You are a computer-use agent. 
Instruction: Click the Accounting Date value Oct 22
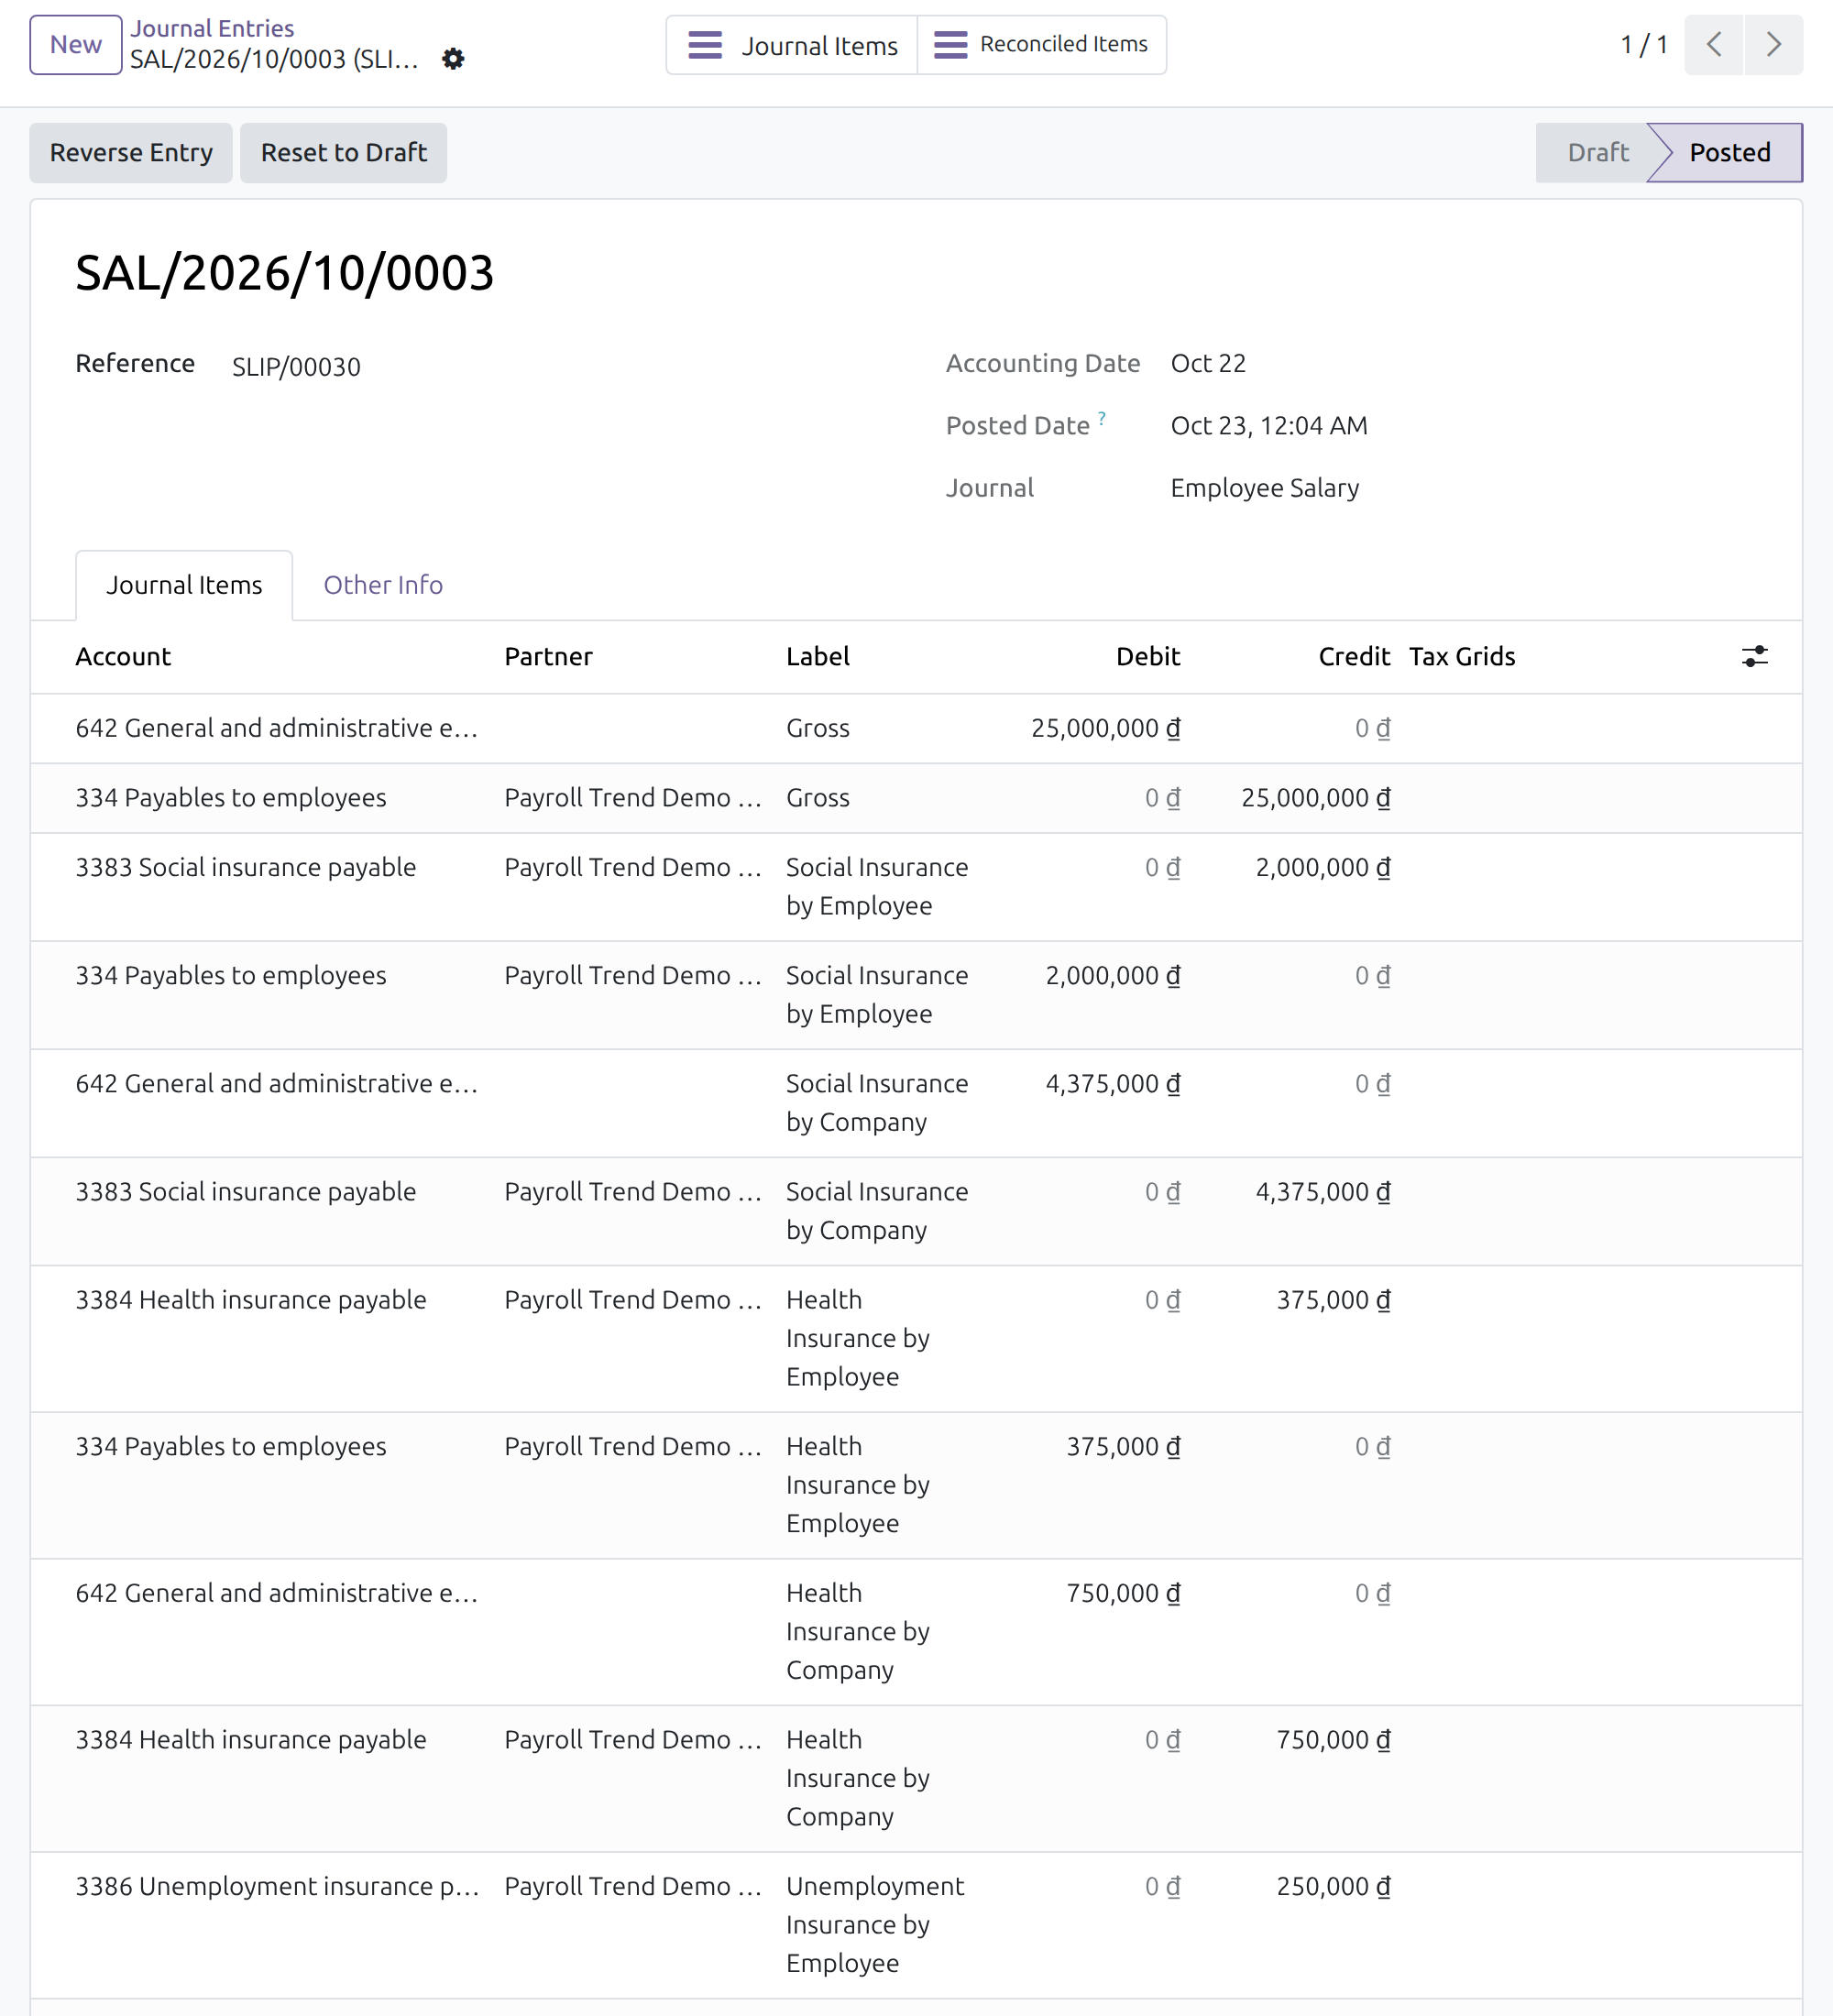(1208, 363)
